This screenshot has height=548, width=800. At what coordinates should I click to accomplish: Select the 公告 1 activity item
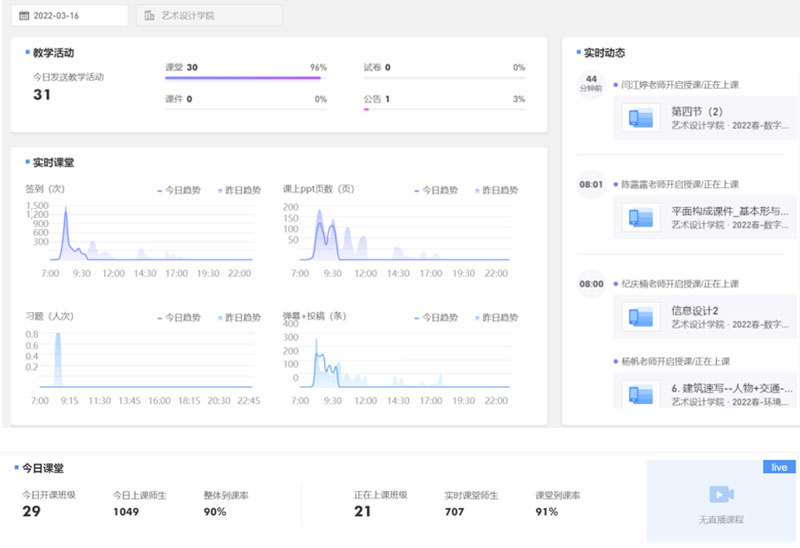377,100
